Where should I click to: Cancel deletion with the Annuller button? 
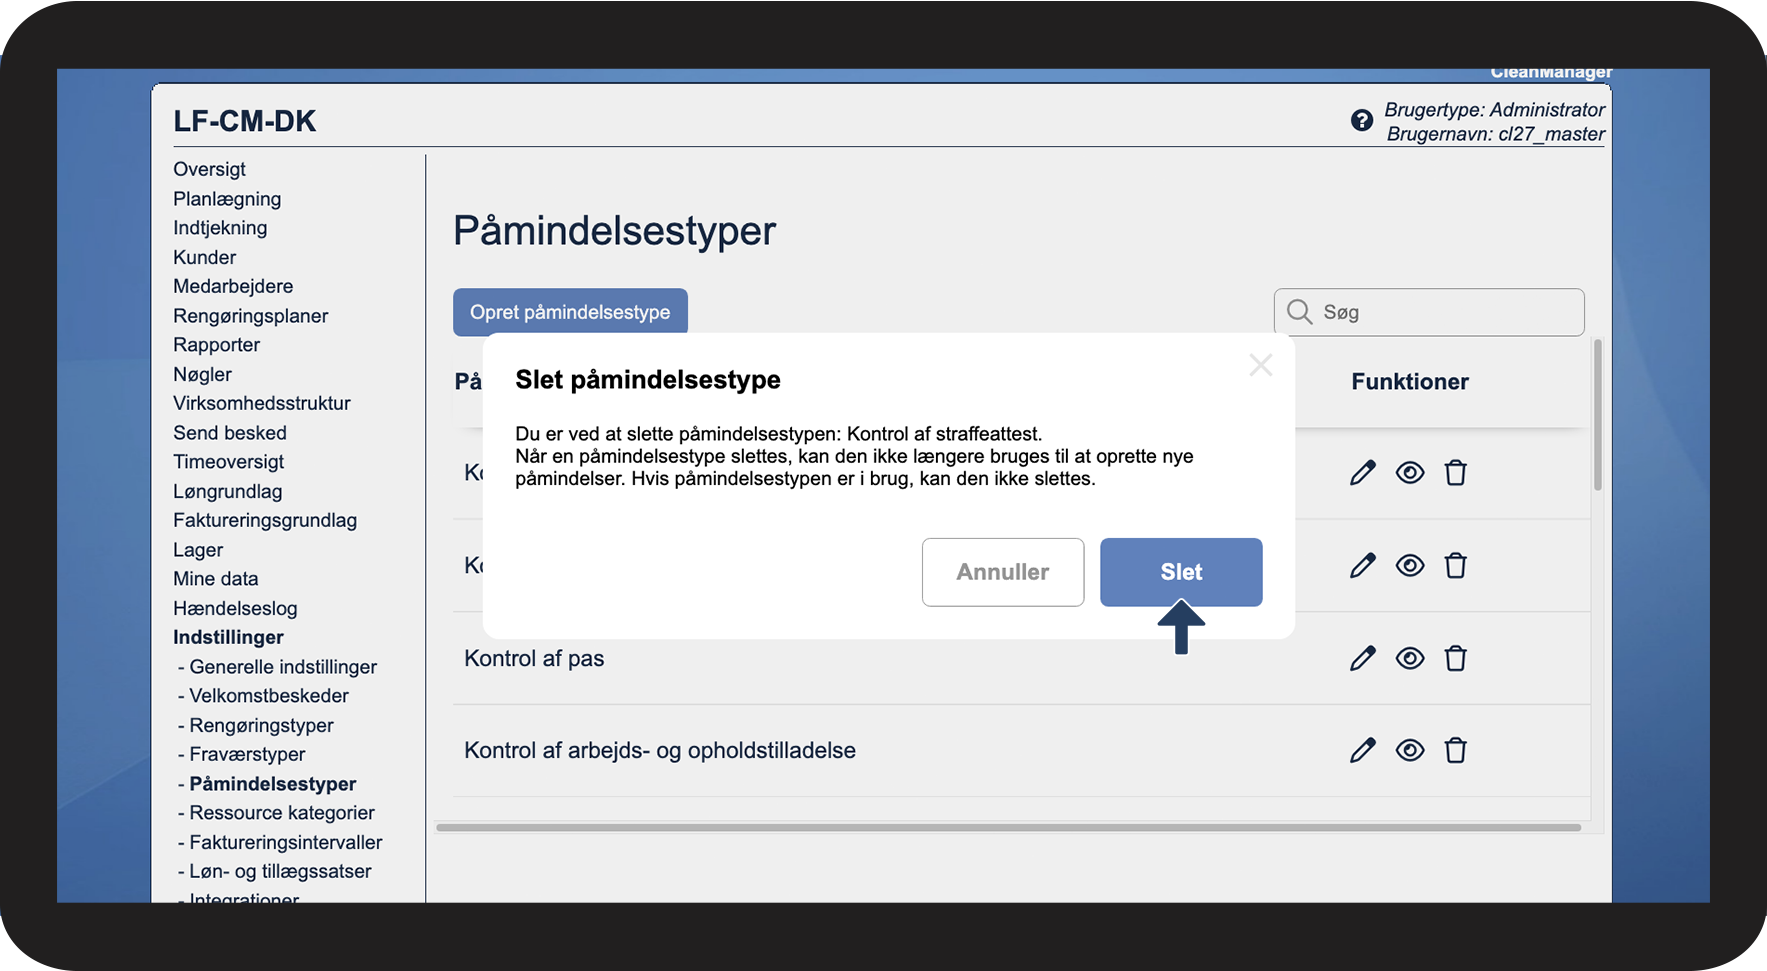pyautogui.click(x=1002, y=572)
